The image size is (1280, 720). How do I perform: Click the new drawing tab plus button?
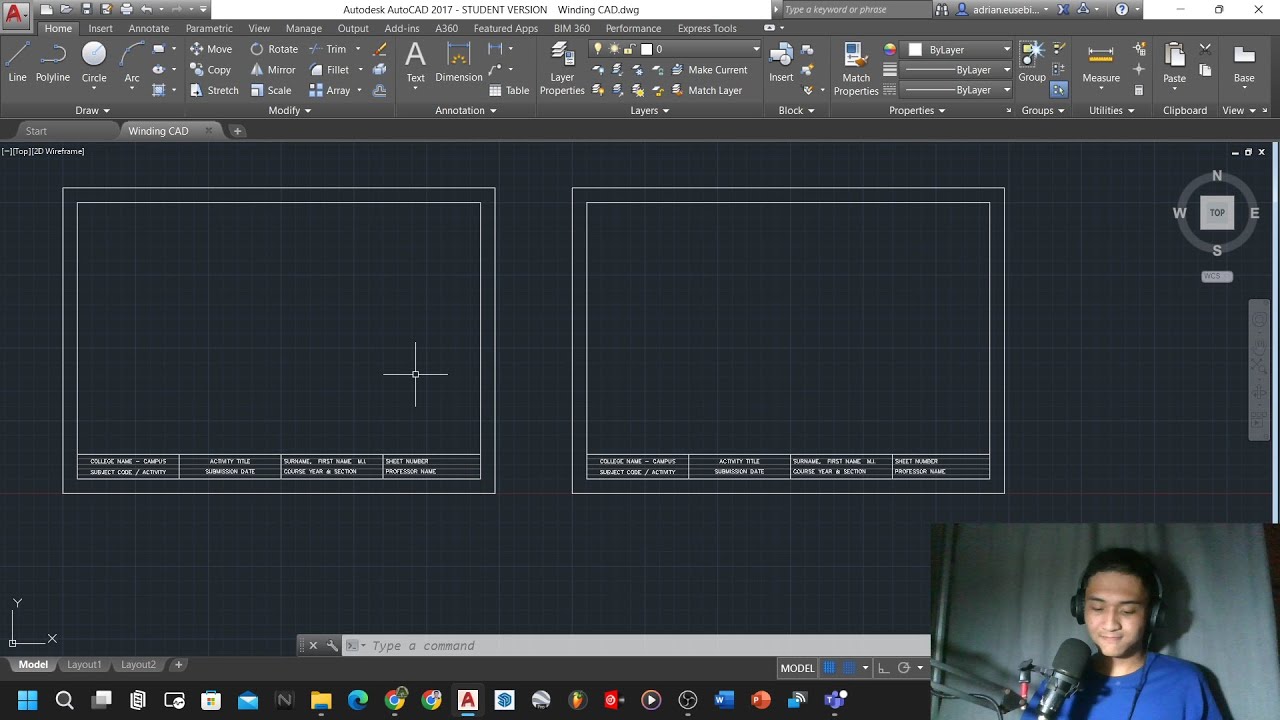(237, 131)
